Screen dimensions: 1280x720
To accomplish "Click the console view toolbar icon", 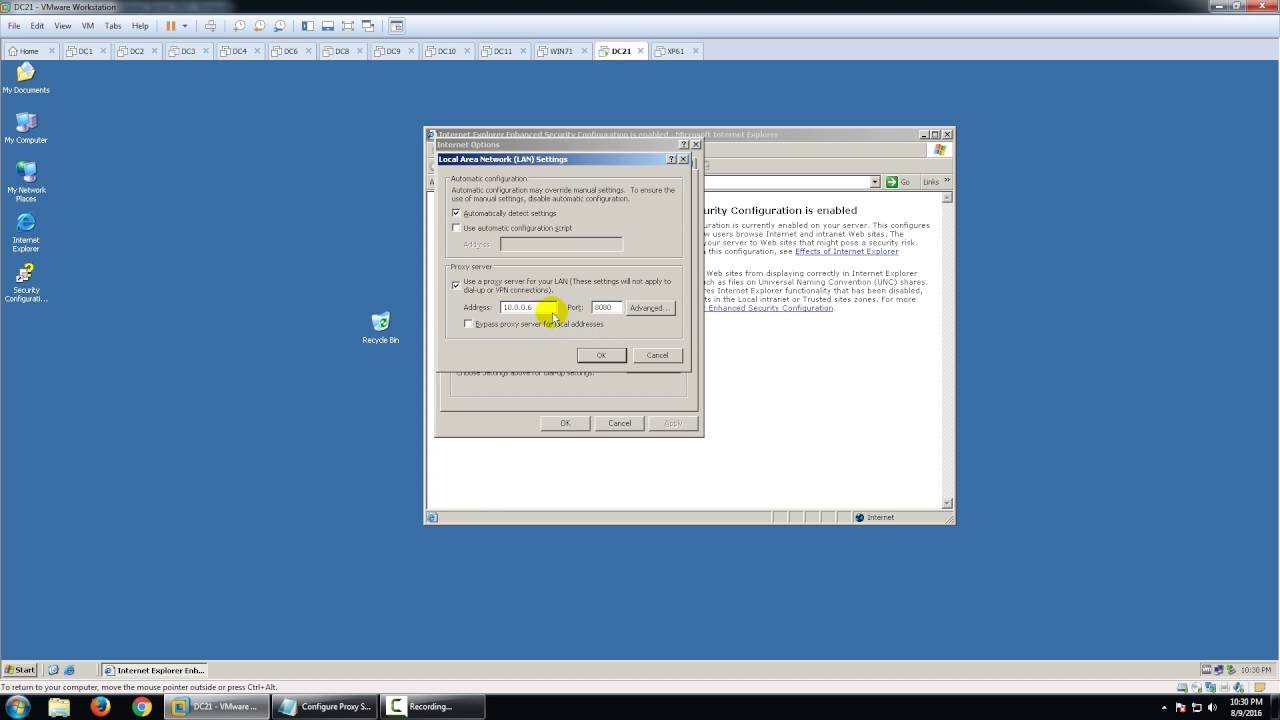I will pyautogui.click(x=397, y=26).
